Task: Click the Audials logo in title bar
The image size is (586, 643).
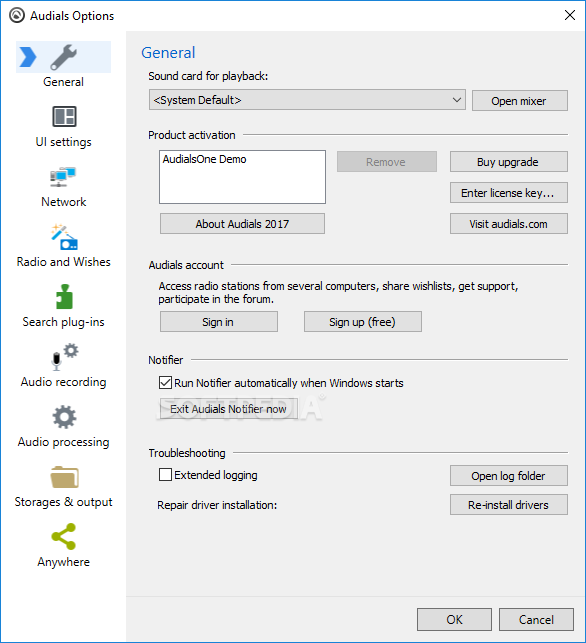Action: 17,16
